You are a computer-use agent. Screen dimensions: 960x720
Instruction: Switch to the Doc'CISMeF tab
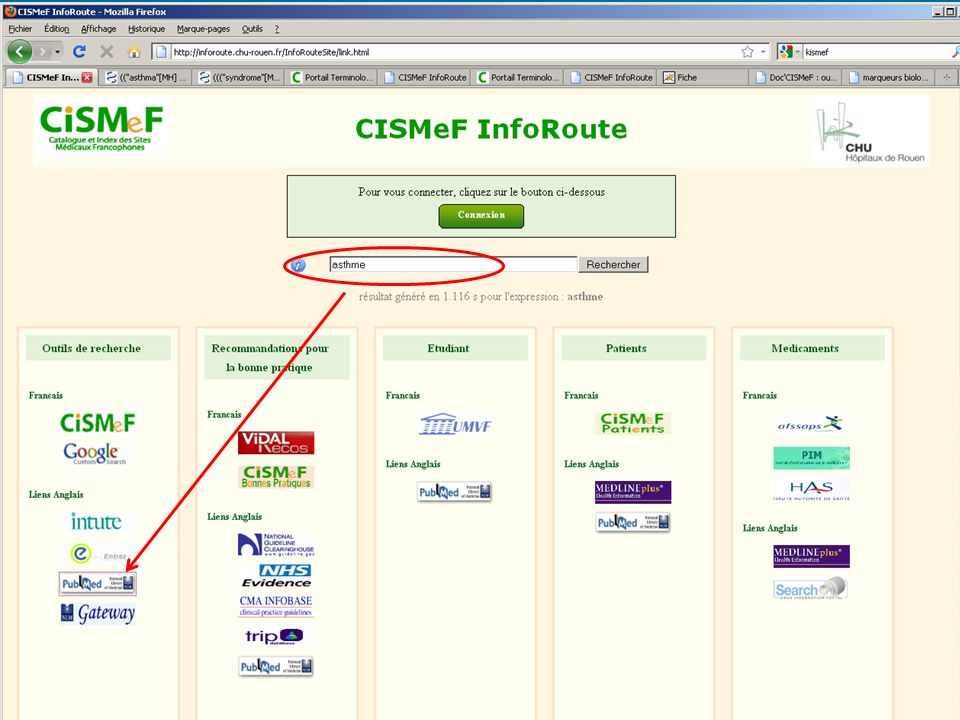pyautogui.click(x=797, y=77)
